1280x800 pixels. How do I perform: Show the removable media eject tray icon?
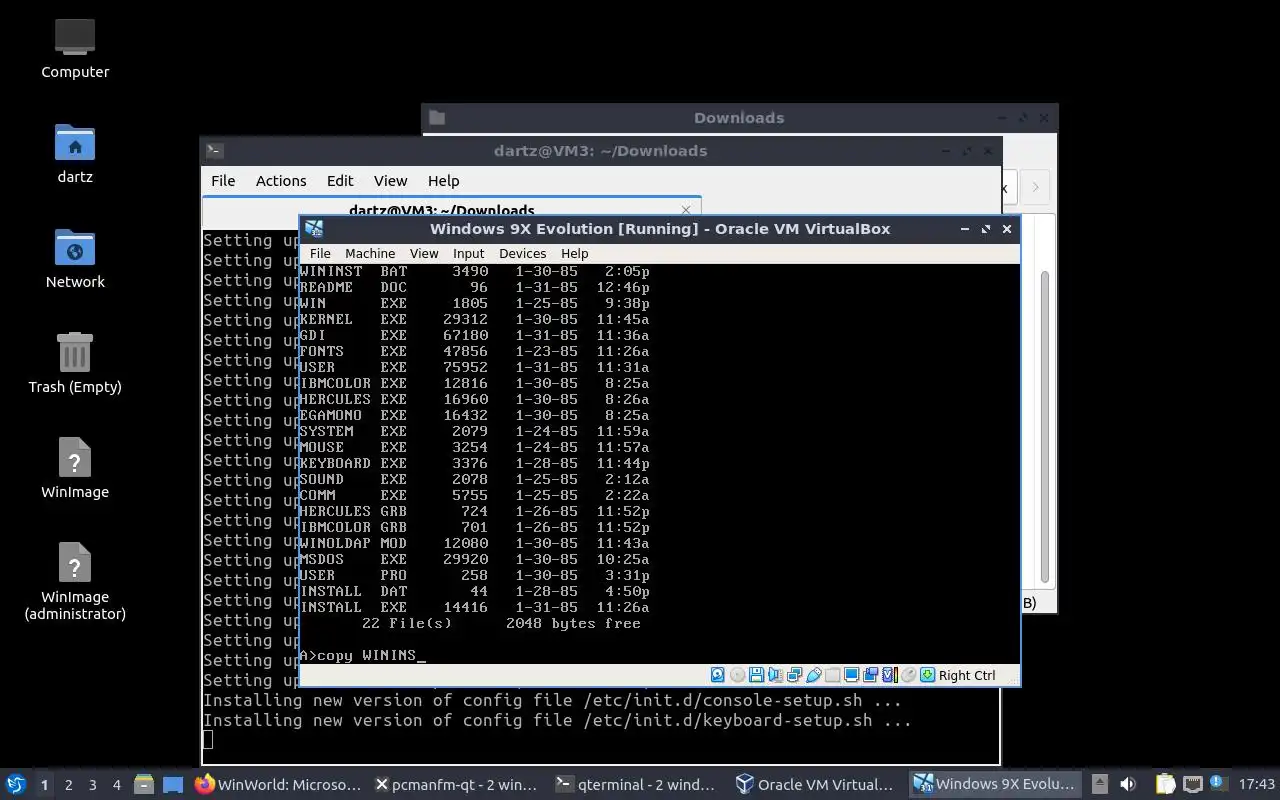(1100, 784)
